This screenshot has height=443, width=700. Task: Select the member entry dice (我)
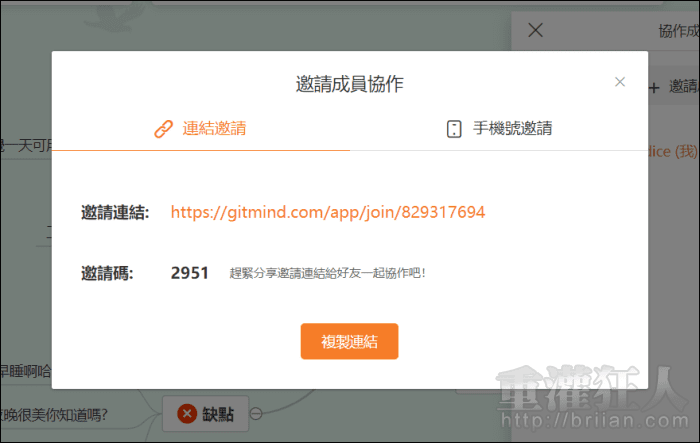tap(673, 148)
